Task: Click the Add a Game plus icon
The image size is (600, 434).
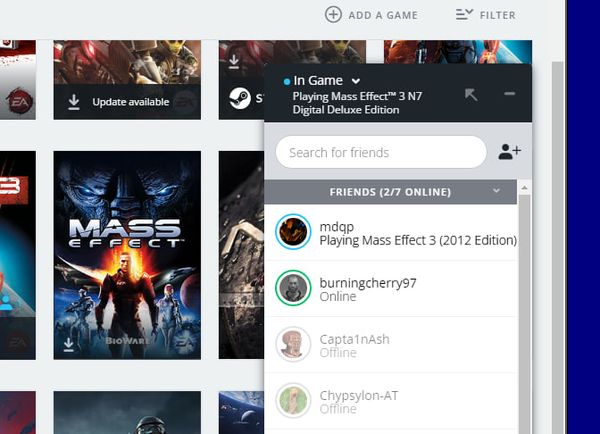Action: click(333, 15)
